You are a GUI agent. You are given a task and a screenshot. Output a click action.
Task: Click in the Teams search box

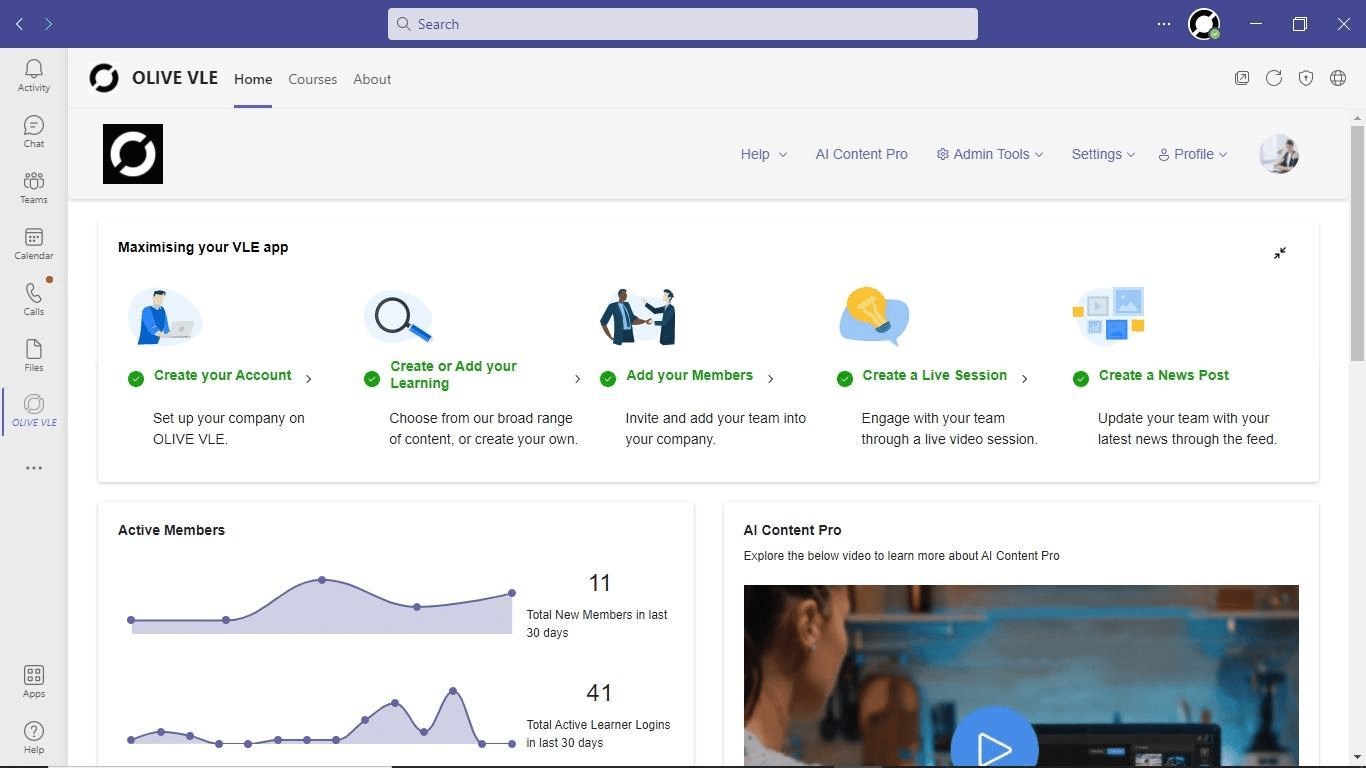tap(683, 24)
